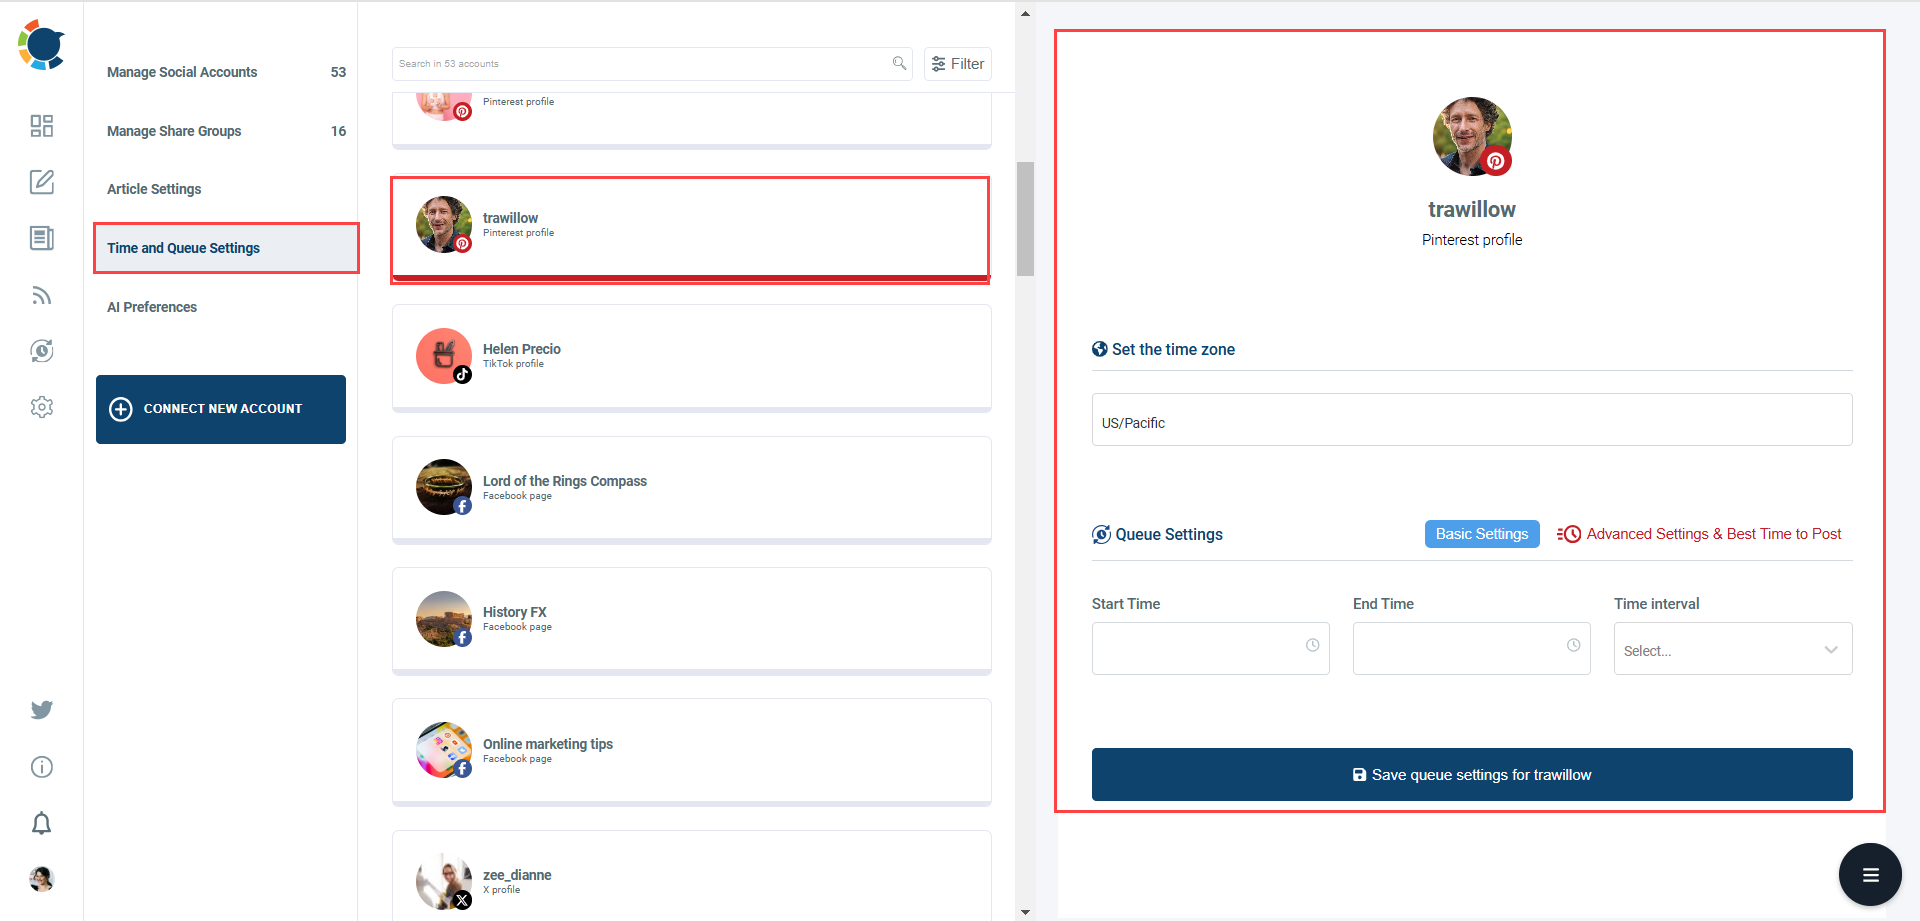
Task: Open the articles panel icon
Action: (41, 239)
